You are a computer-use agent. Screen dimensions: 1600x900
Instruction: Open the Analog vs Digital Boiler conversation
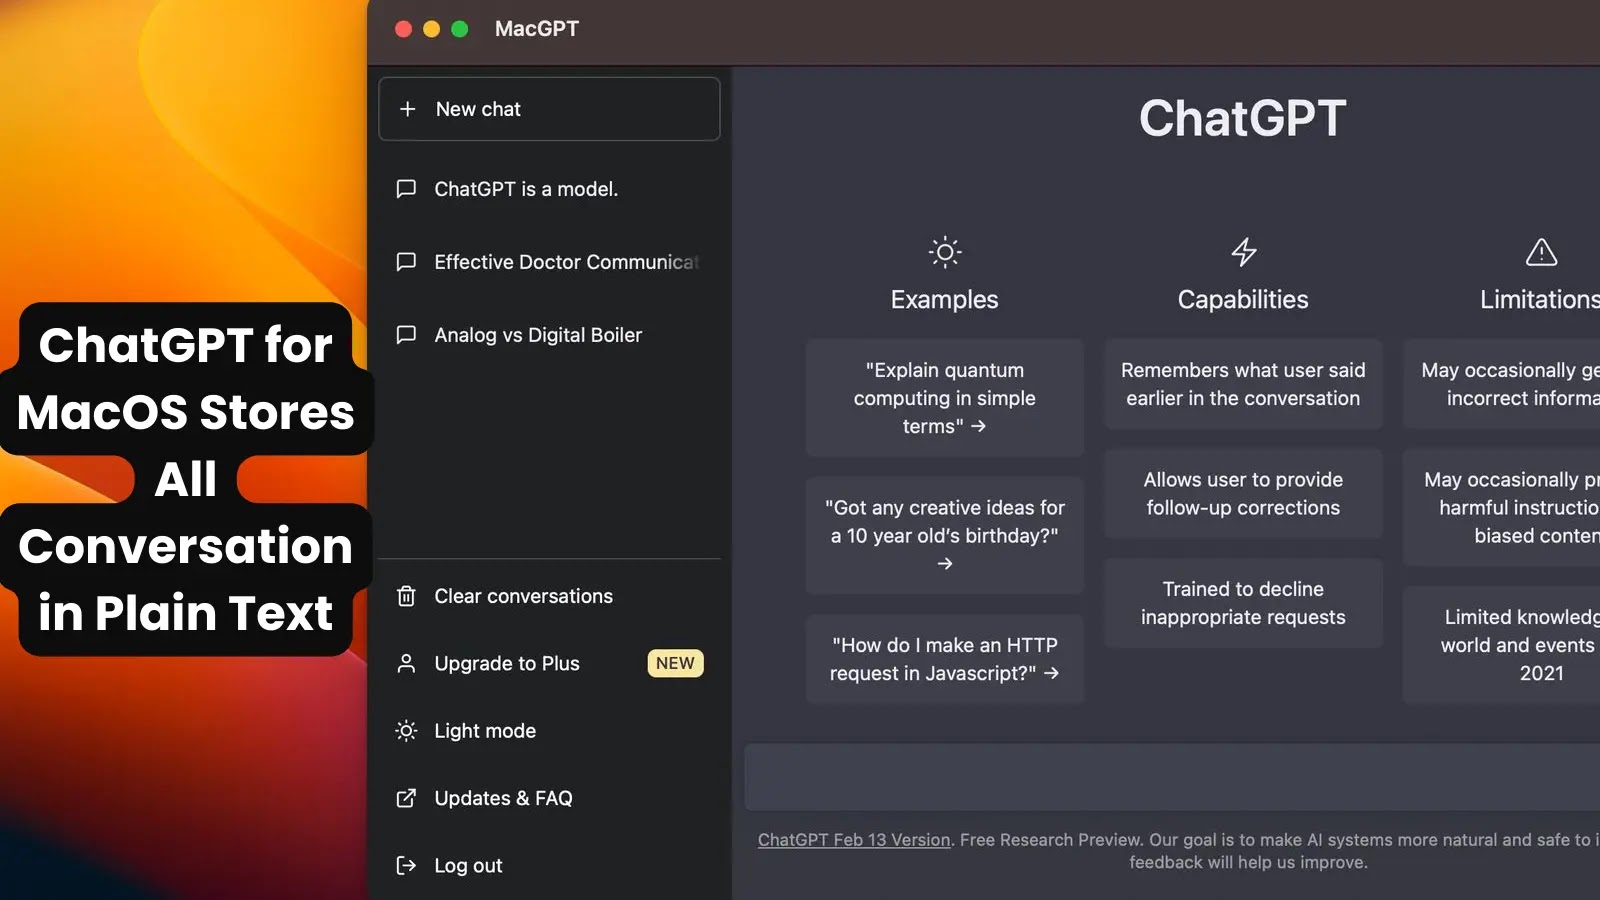coord(549,335)
